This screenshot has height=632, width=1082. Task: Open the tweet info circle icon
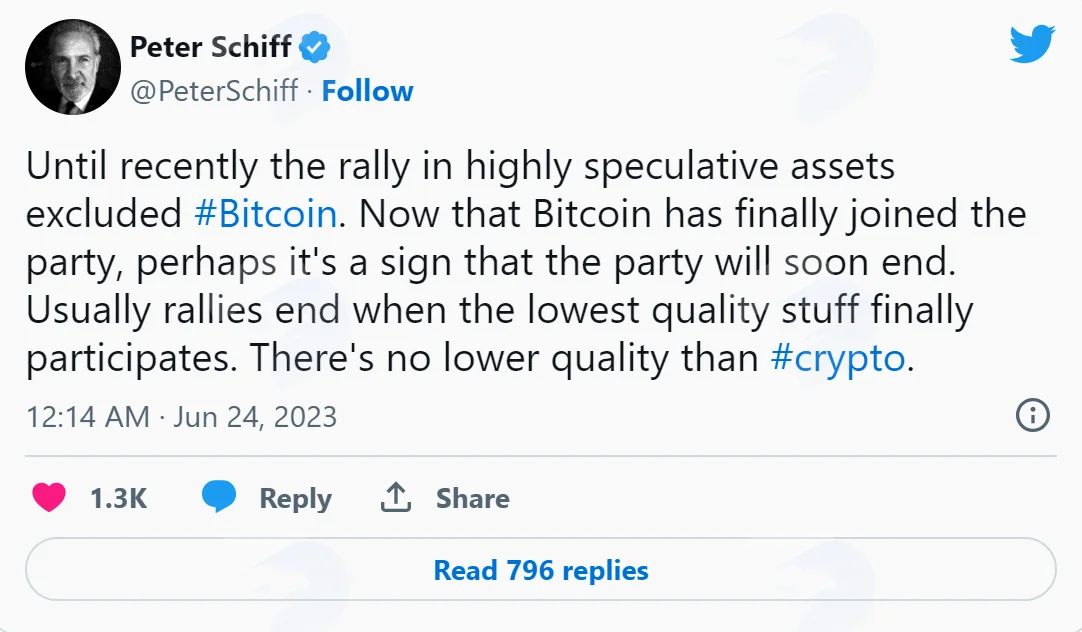[x=1032, y=415]
